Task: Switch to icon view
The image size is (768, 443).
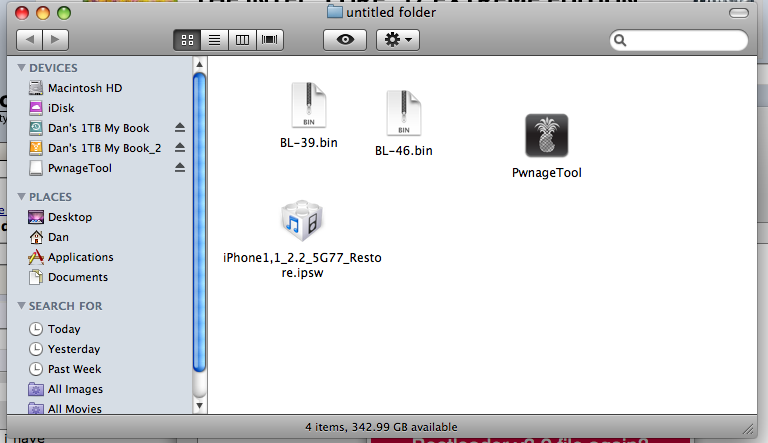Action: pyautogui.click(x=187, y=40)
